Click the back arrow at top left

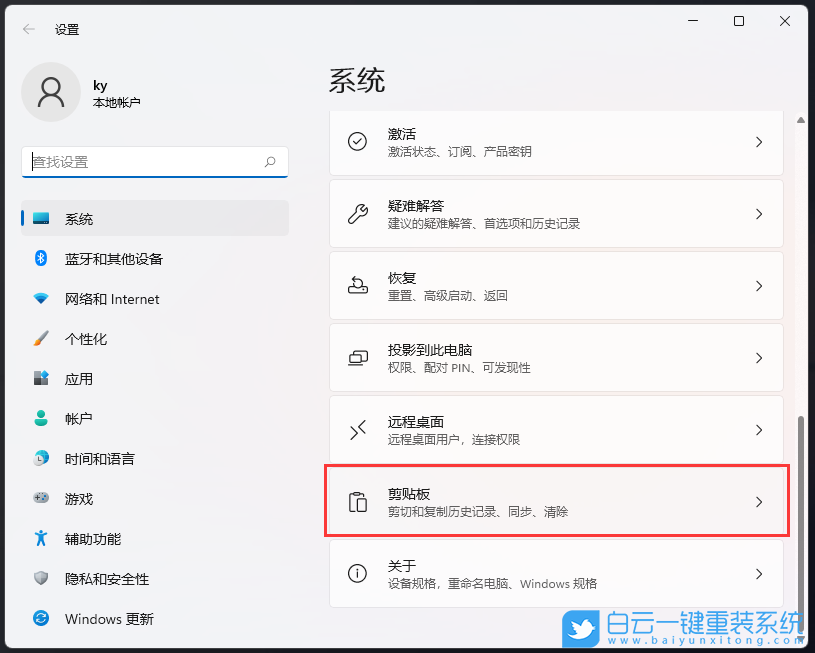[28, 29]
